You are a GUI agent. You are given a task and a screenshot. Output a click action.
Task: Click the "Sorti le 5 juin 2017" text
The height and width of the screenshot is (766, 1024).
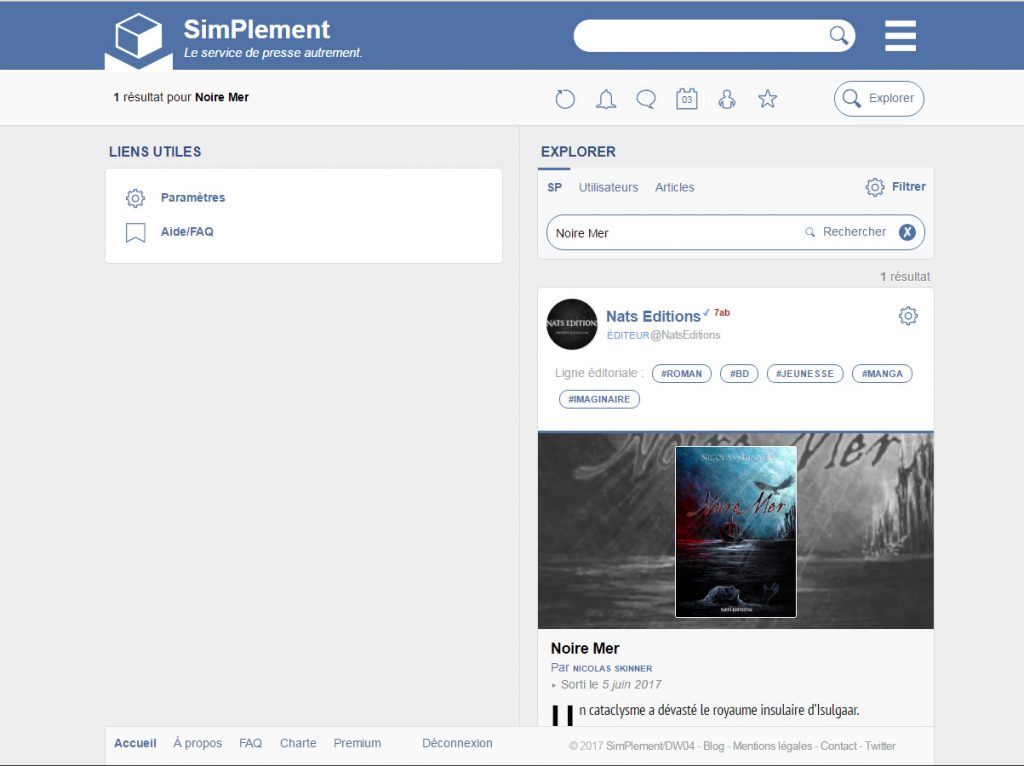[611, 684]
